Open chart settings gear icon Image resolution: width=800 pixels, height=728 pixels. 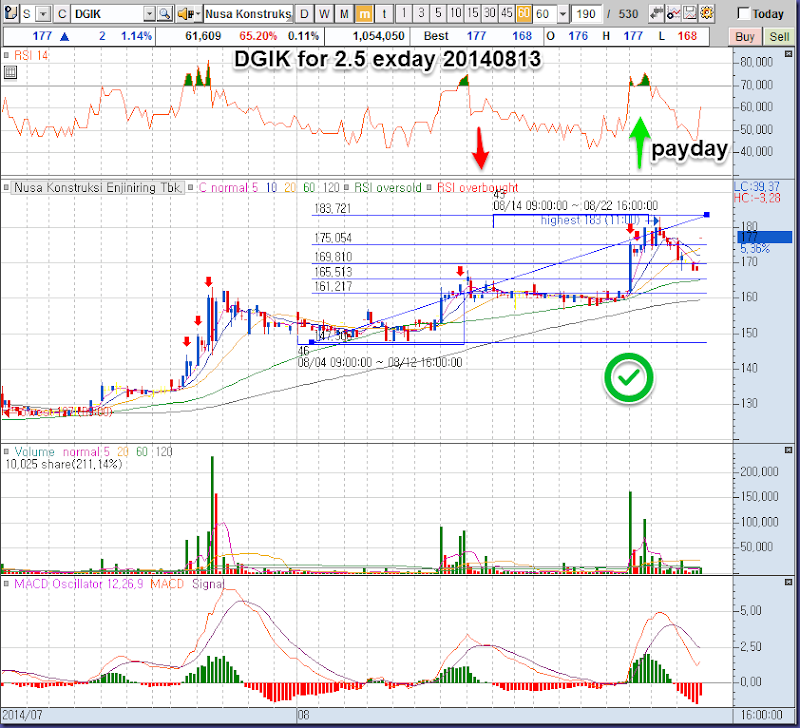point(707,13)
